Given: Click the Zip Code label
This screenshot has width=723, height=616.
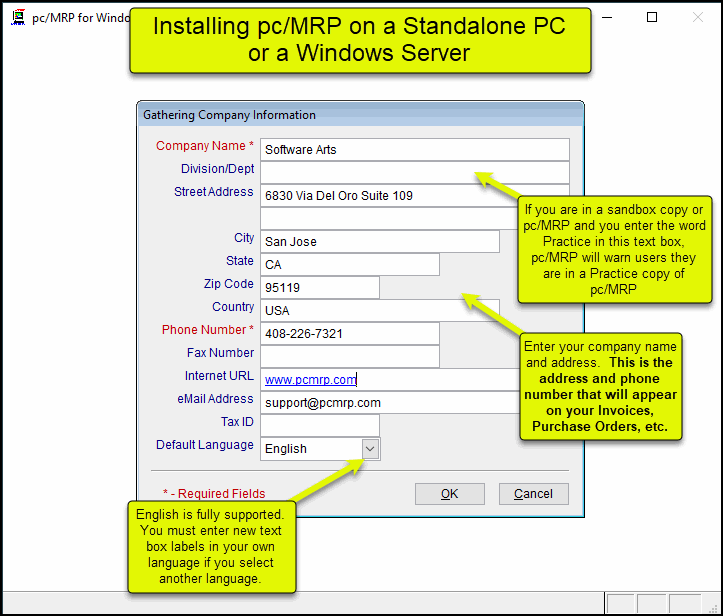Looking at the screenshot, I should coord(229,284).
